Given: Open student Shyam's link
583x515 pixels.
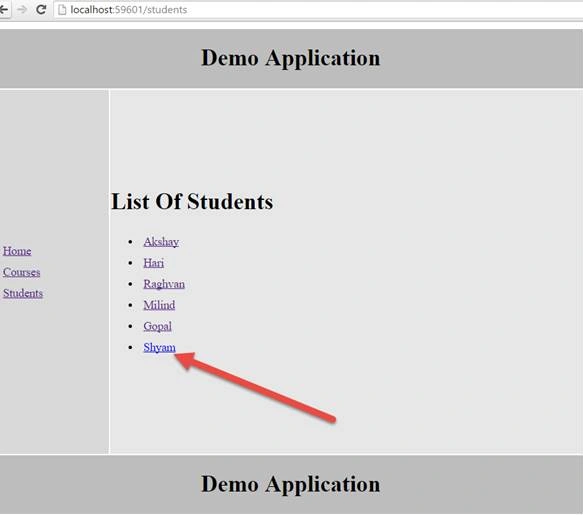Looking at the screenshot, I should pos(160,348).
